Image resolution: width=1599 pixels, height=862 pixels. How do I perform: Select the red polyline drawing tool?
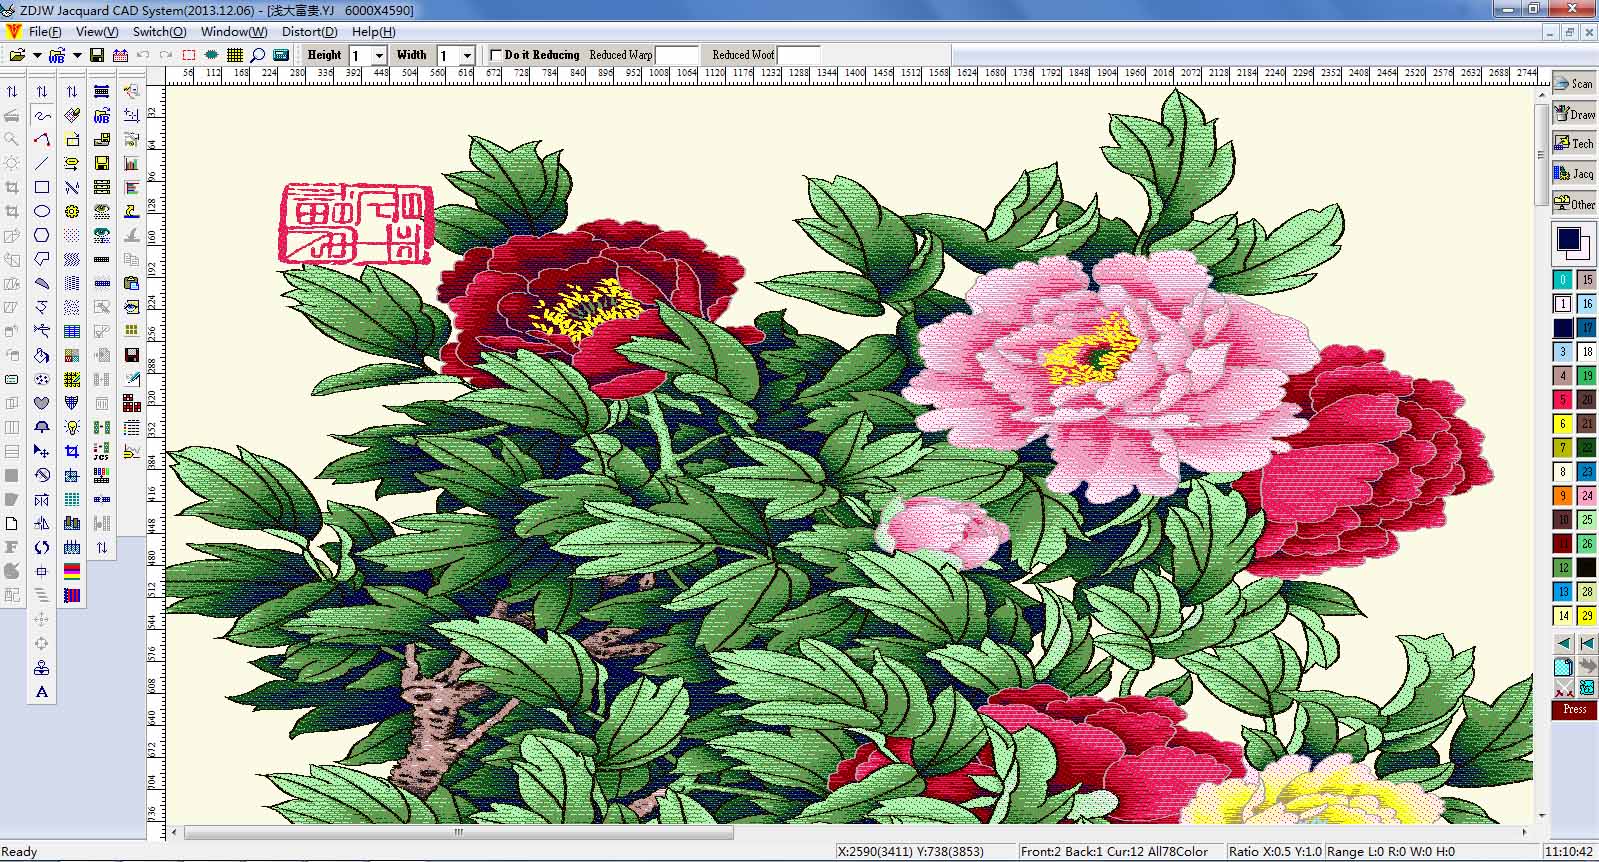[x=42, y=140]
